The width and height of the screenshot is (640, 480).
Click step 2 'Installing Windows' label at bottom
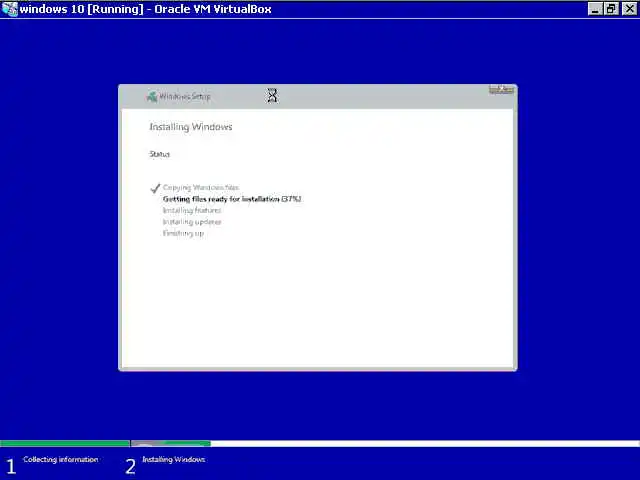(173, 460)
